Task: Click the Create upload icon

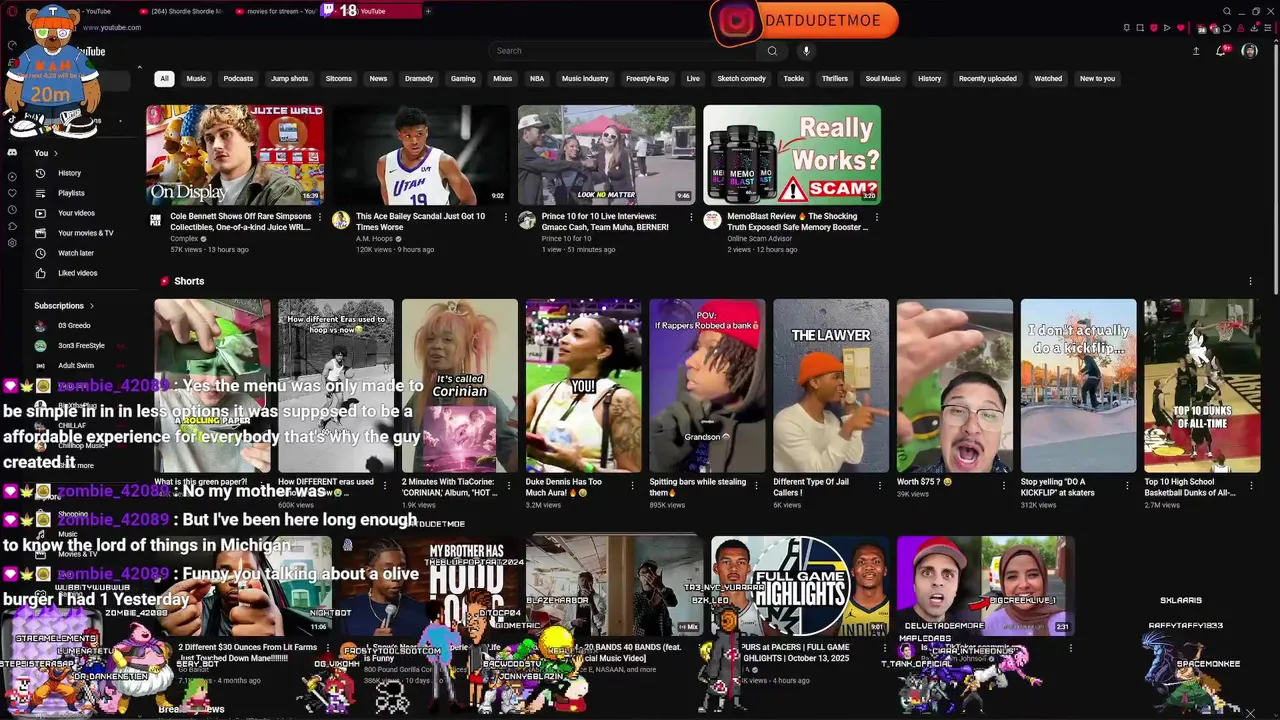Action: (x=1196, y=51)
